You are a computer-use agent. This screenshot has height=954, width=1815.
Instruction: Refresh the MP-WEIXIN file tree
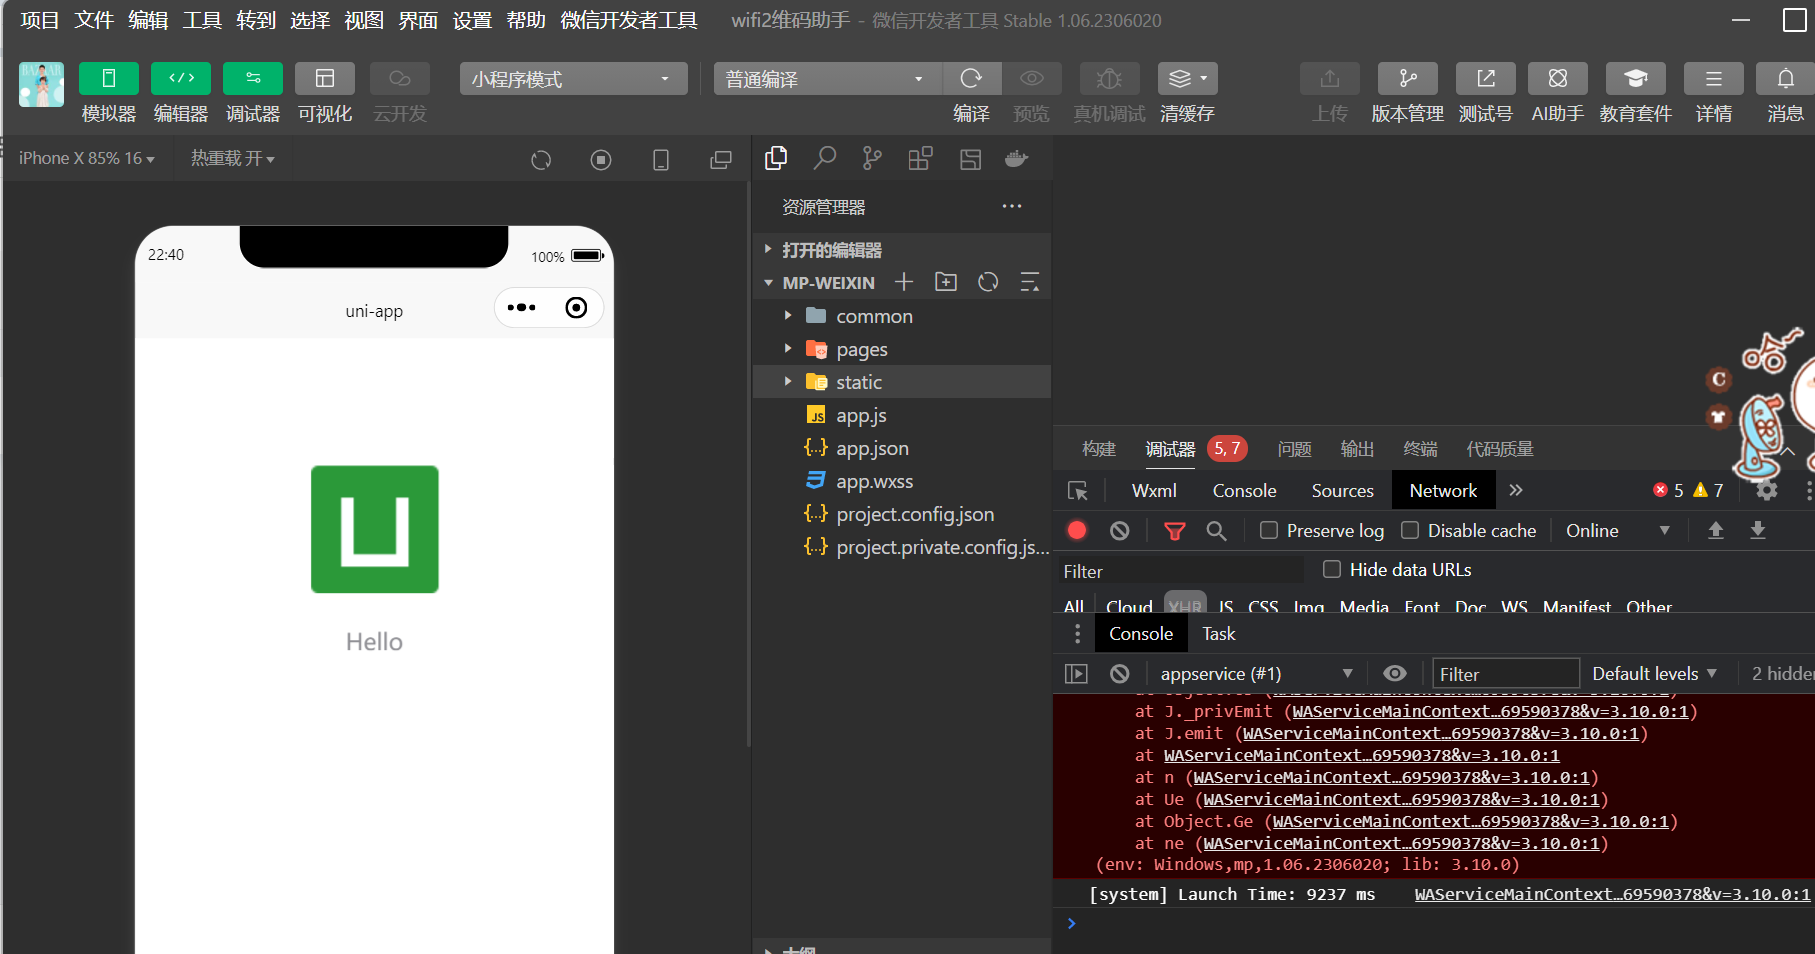988,282
